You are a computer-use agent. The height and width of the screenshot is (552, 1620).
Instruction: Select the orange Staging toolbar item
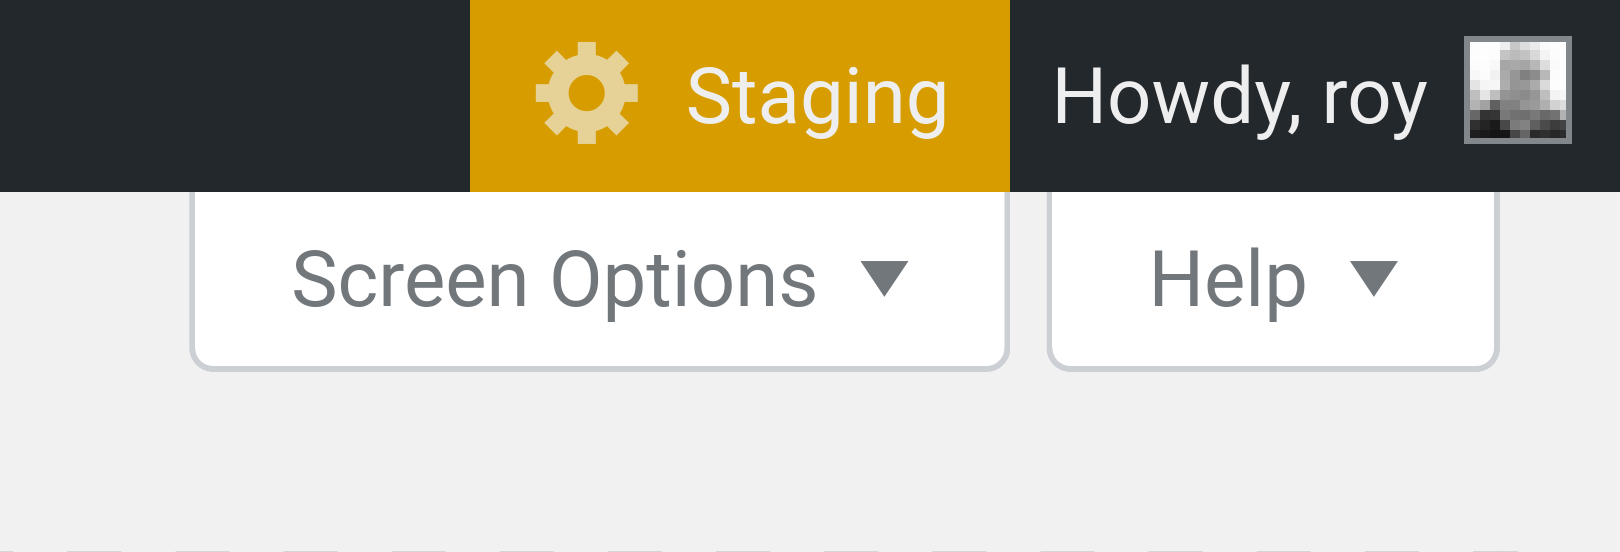740,96
